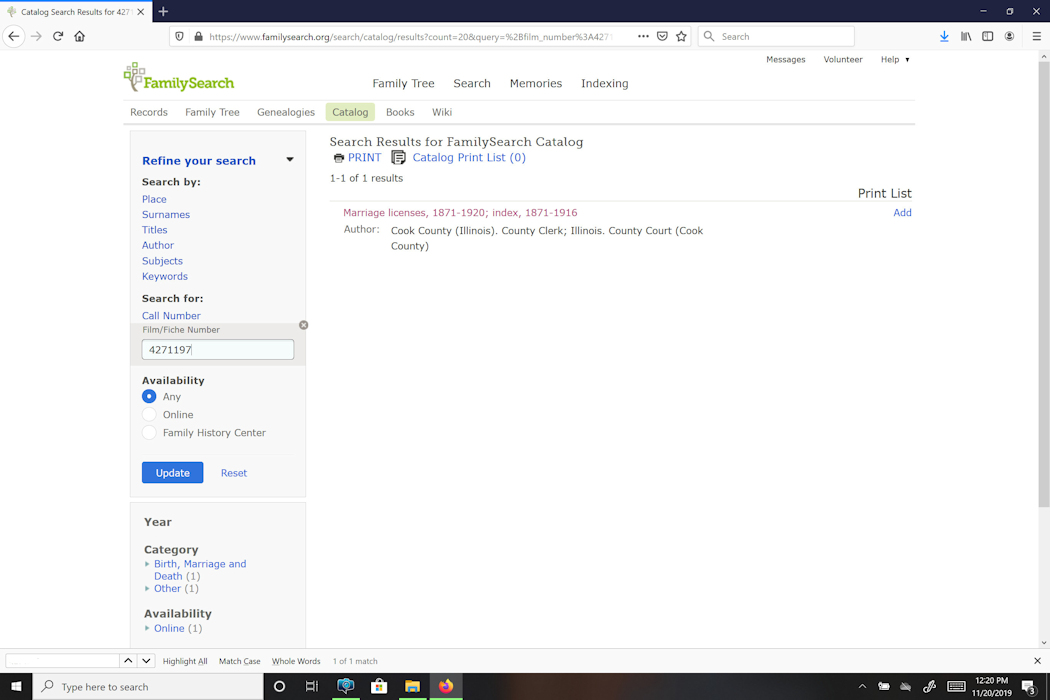The image size is (1050, 700).
Task: Open a new browser tab
Action: [x=163, y=11]
